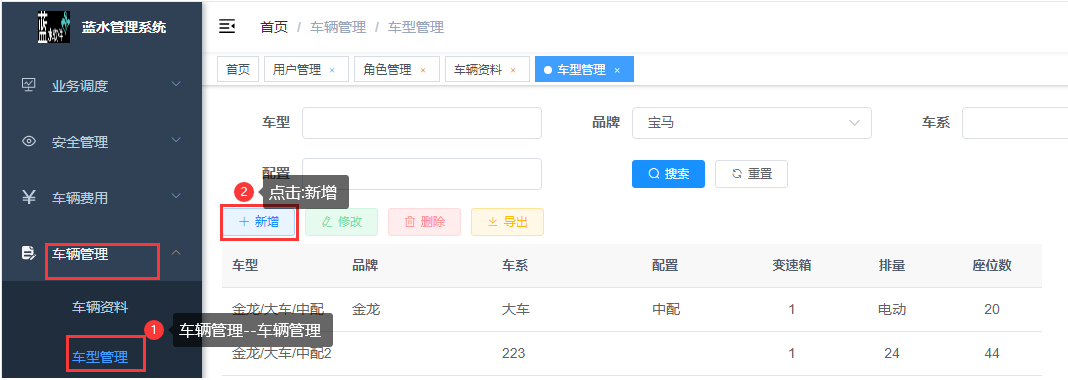The width and height of the screenshot is (1068, 380).
Task: Open 车辆资料 in the sidebar
Action: click(100, 307)
